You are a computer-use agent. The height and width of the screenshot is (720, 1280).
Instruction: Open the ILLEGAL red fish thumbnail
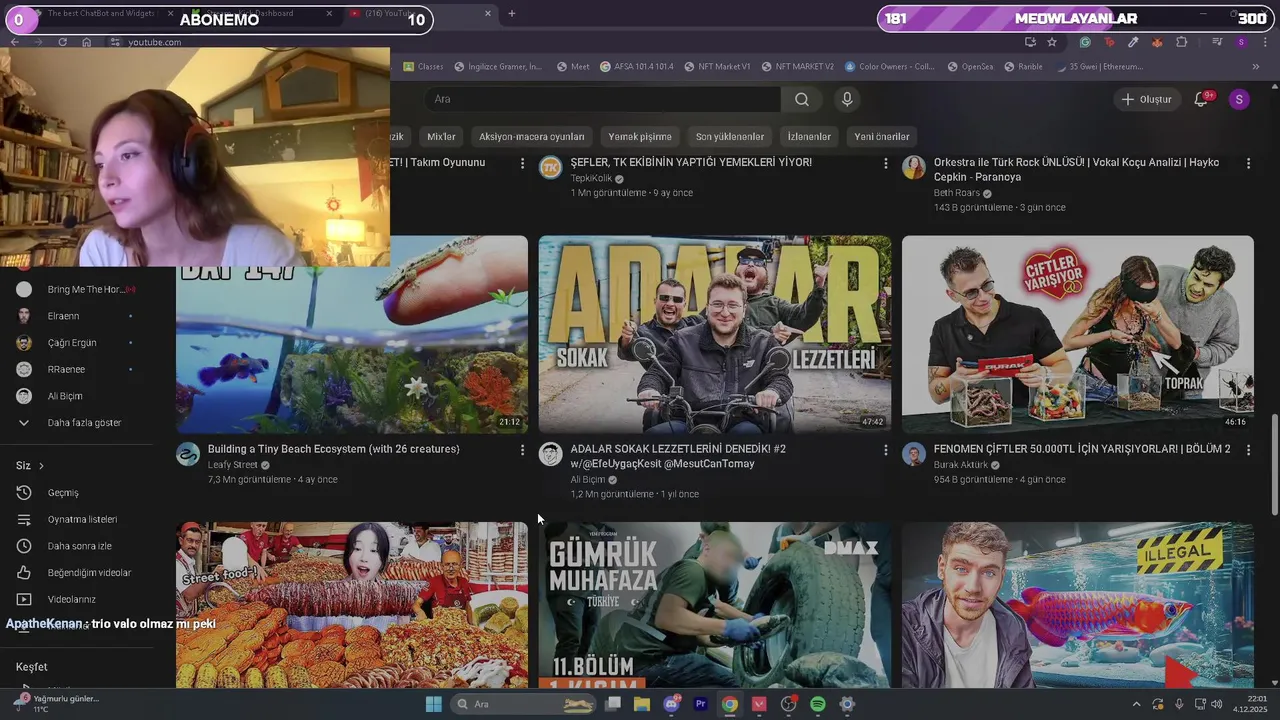1078,605
